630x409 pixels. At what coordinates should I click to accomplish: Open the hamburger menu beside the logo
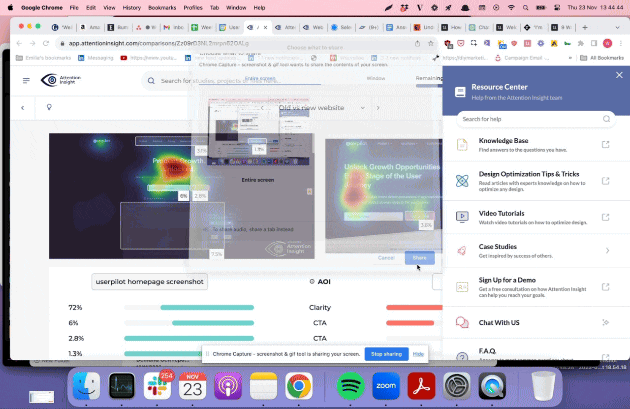28,81
